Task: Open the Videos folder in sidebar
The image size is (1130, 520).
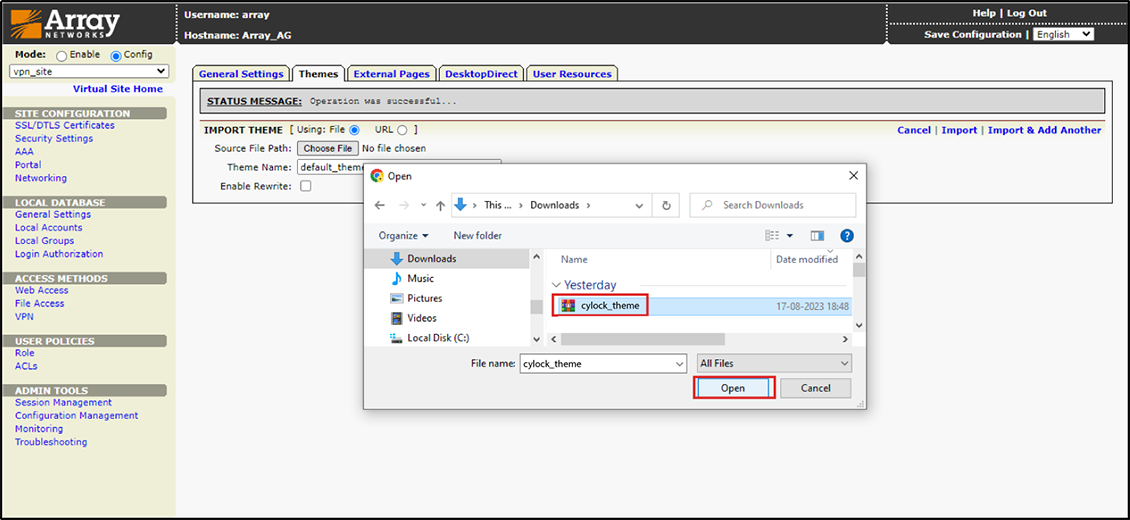Action: 421,318
